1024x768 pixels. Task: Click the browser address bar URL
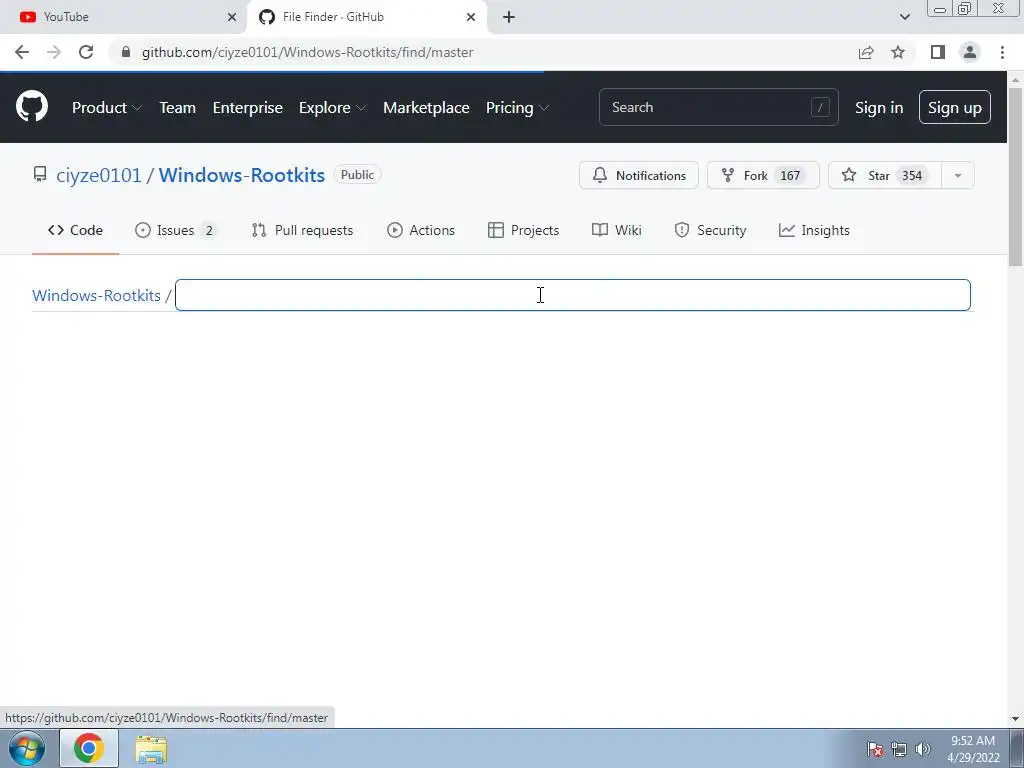click(308, 52)
